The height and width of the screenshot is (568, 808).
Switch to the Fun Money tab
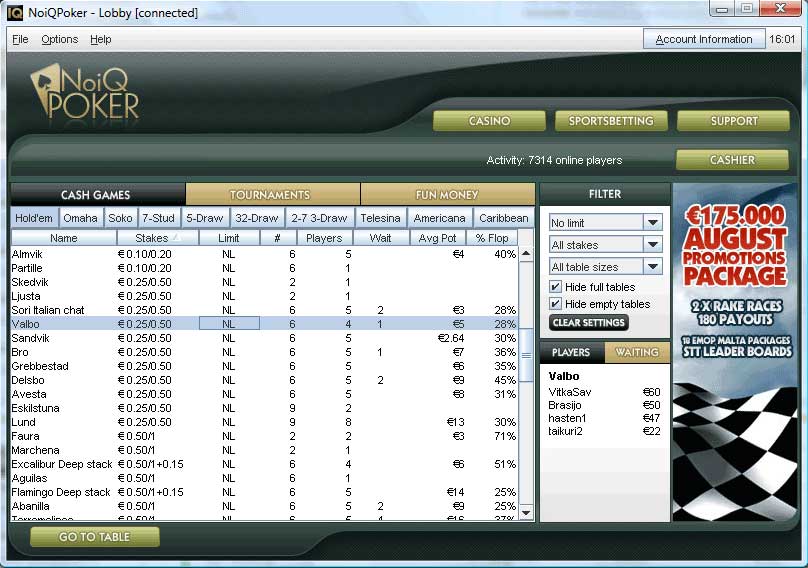click(447, 194)
